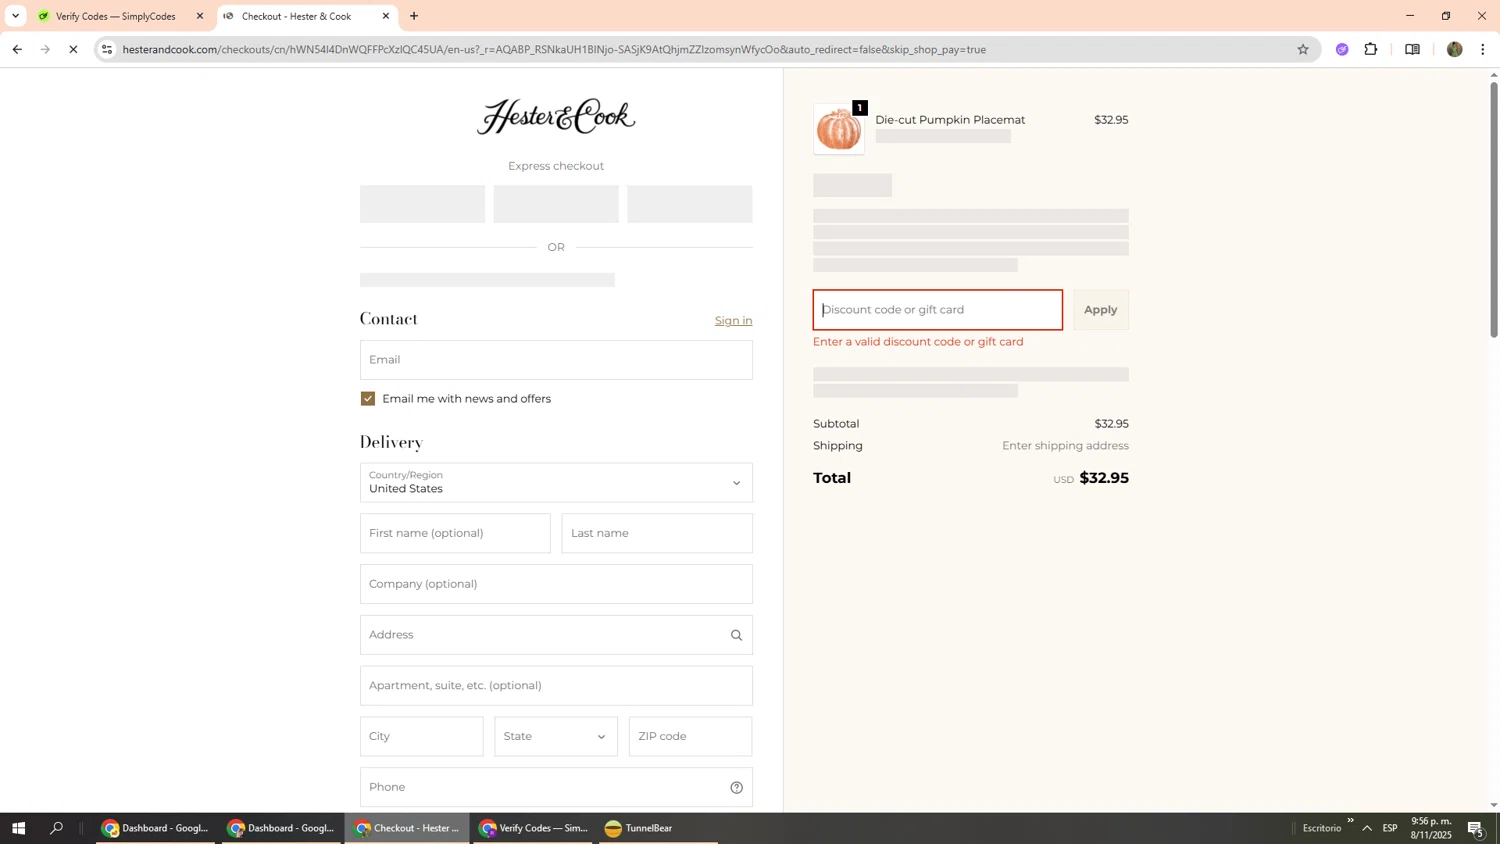Click the Die-cut Pumpkin Placemat title
This screenshot has height=844, width=1500.
[x=950, y=120]
